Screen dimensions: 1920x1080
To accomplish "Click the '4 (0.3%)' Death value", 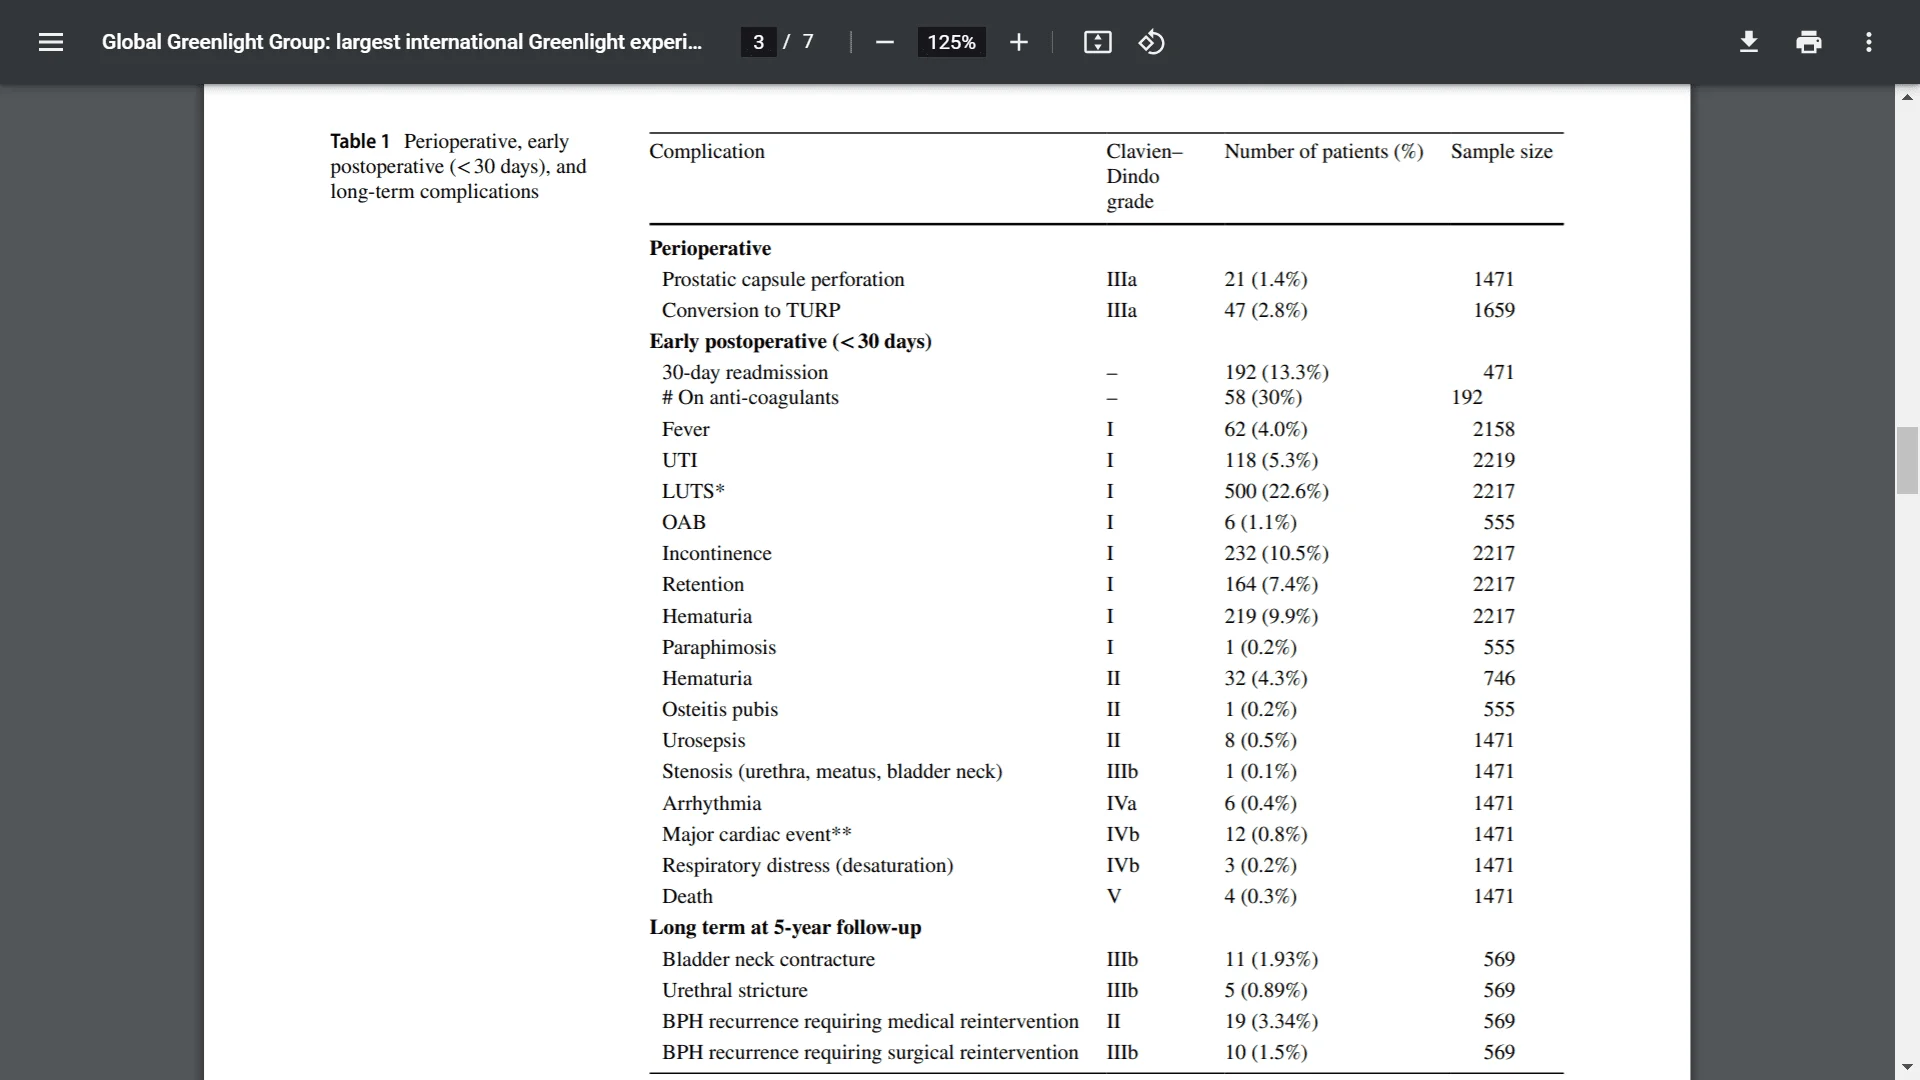I will 1260,896.
